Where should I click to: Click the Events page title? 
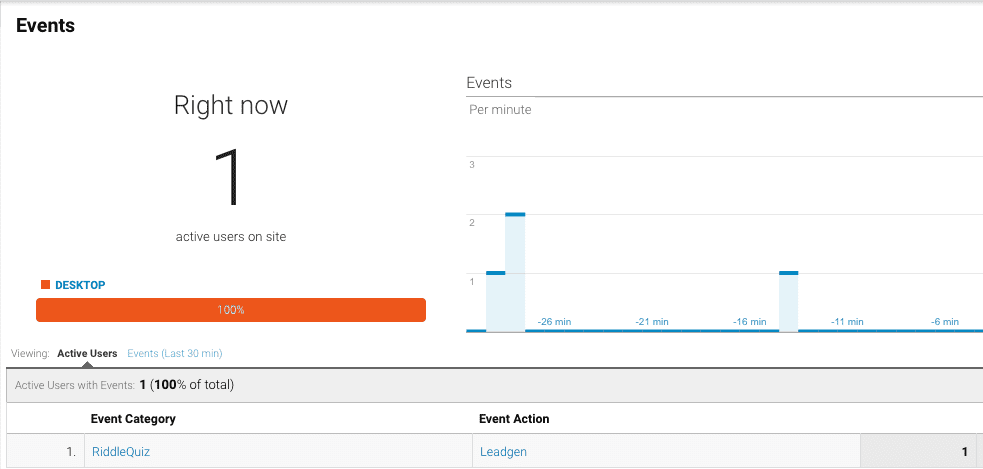point(45,26)
